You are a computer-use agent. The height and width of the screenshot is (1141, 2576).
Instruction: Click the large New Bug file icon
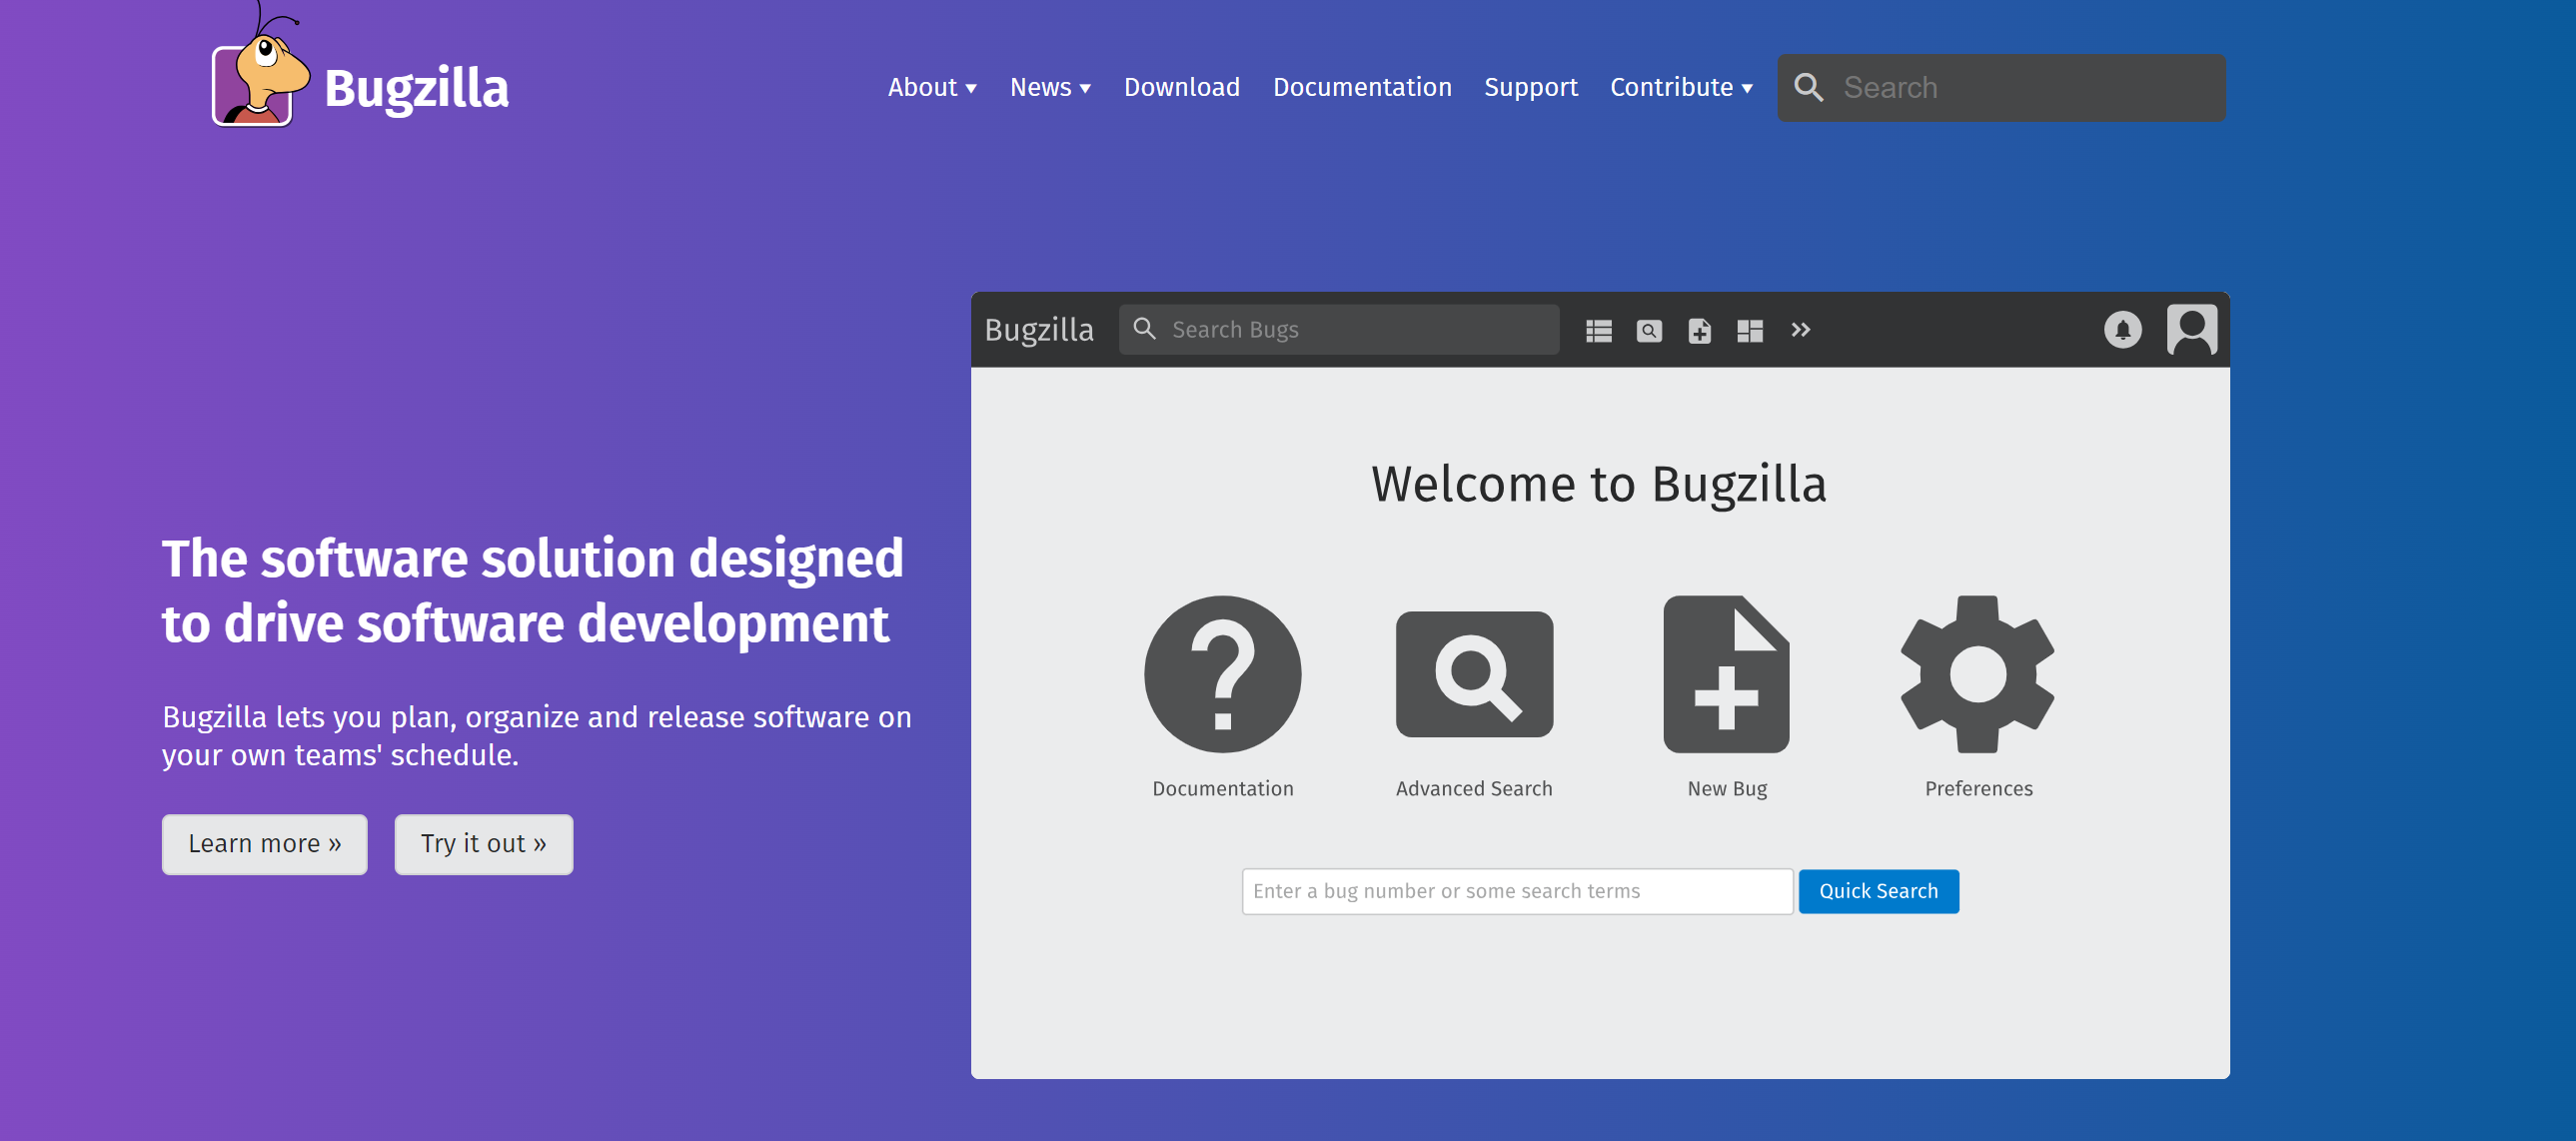pos(1726,674)
